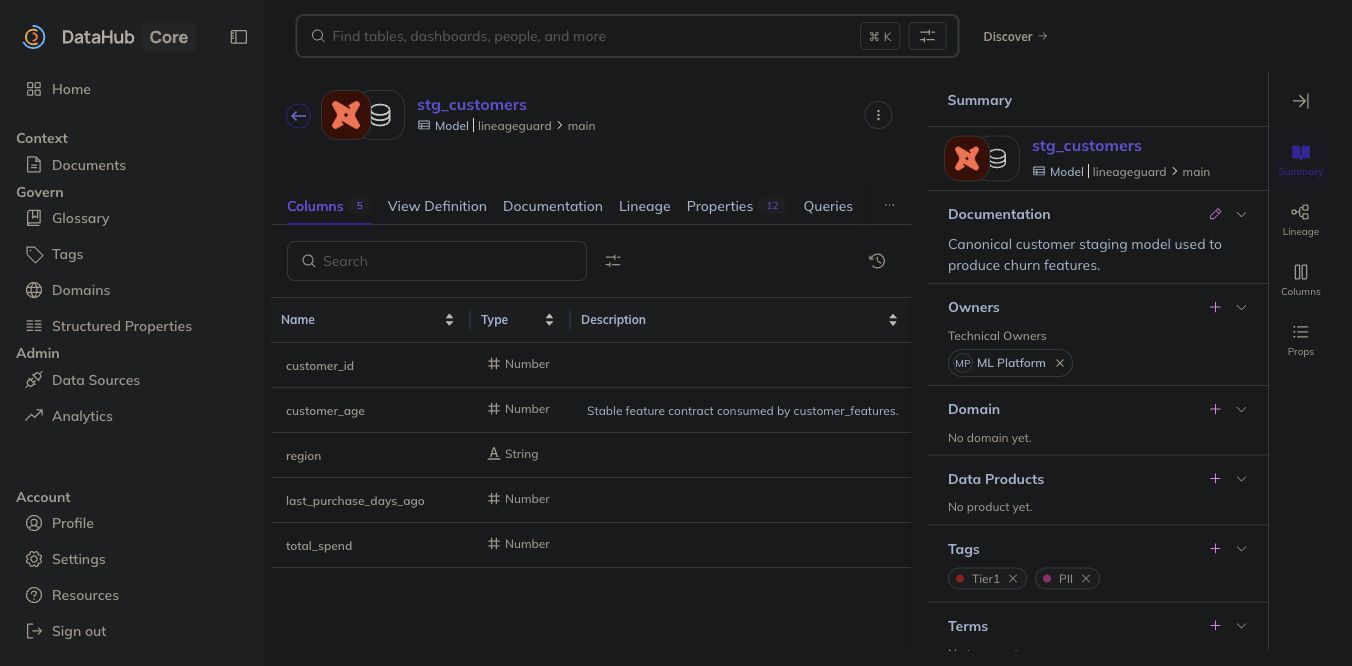Go back using the circular arrow button
Screen dimensions: 1352x666
(x=298, y=116)
